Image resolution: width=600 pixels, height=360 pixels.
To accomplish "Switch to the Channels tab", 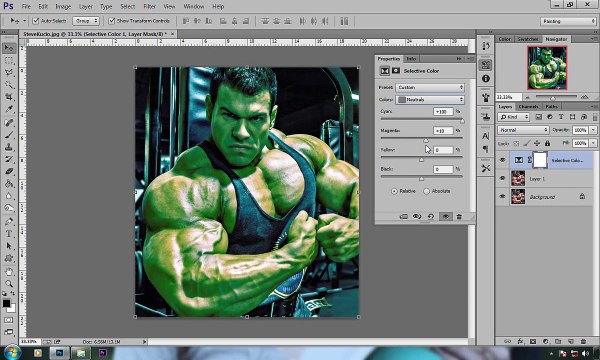I will (x=528, y=106).
